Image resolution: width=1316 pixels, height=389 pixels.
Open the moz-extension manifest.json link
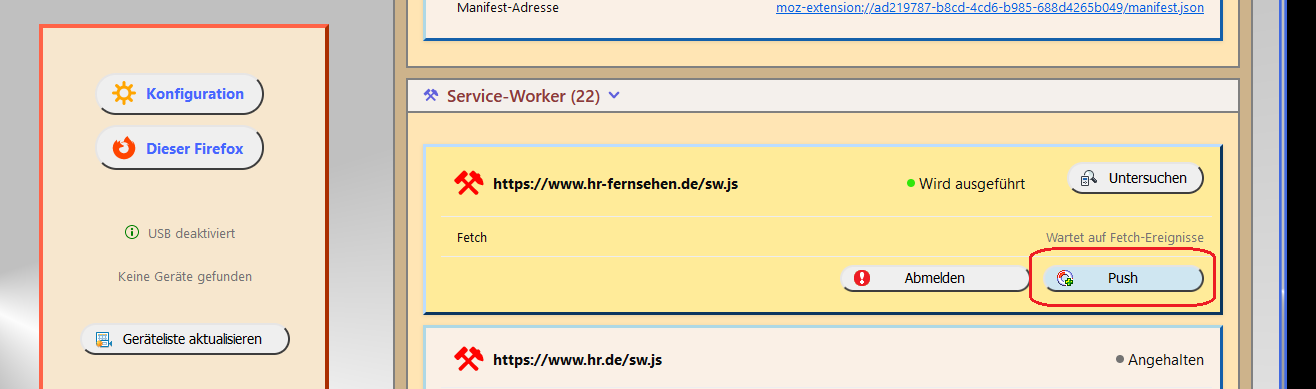click(x=990, y=7)
